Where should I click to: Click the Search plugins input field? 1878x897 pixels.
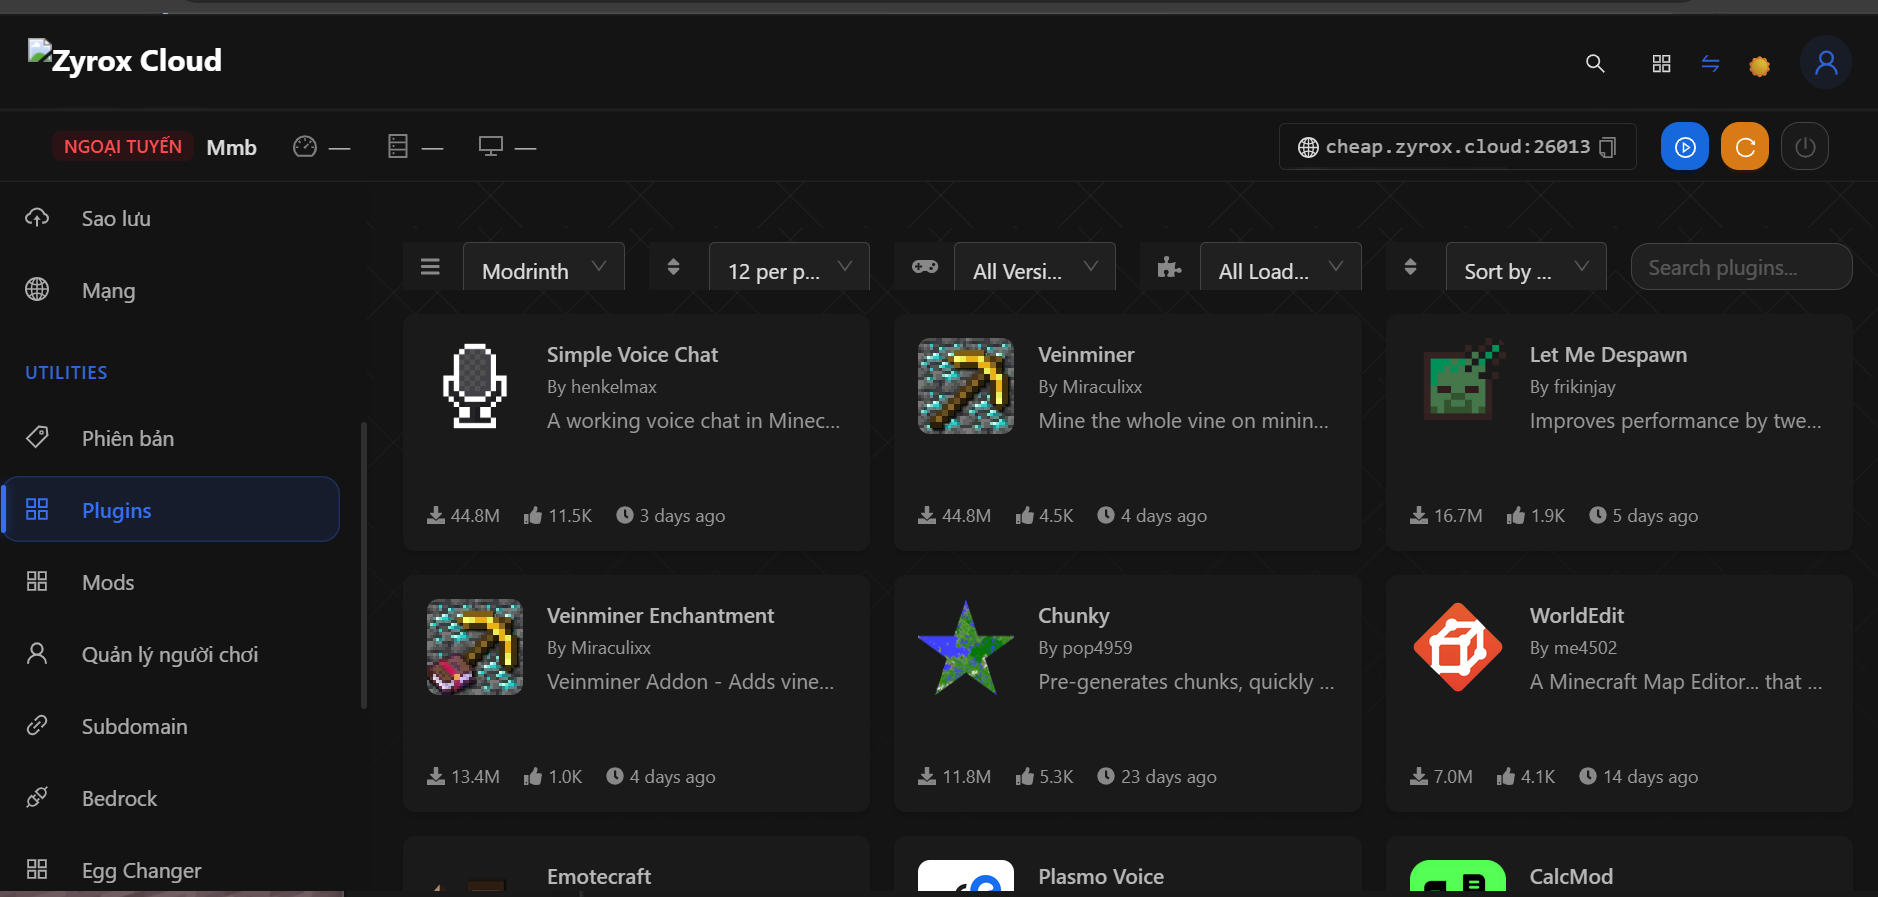click(1740, 268)
